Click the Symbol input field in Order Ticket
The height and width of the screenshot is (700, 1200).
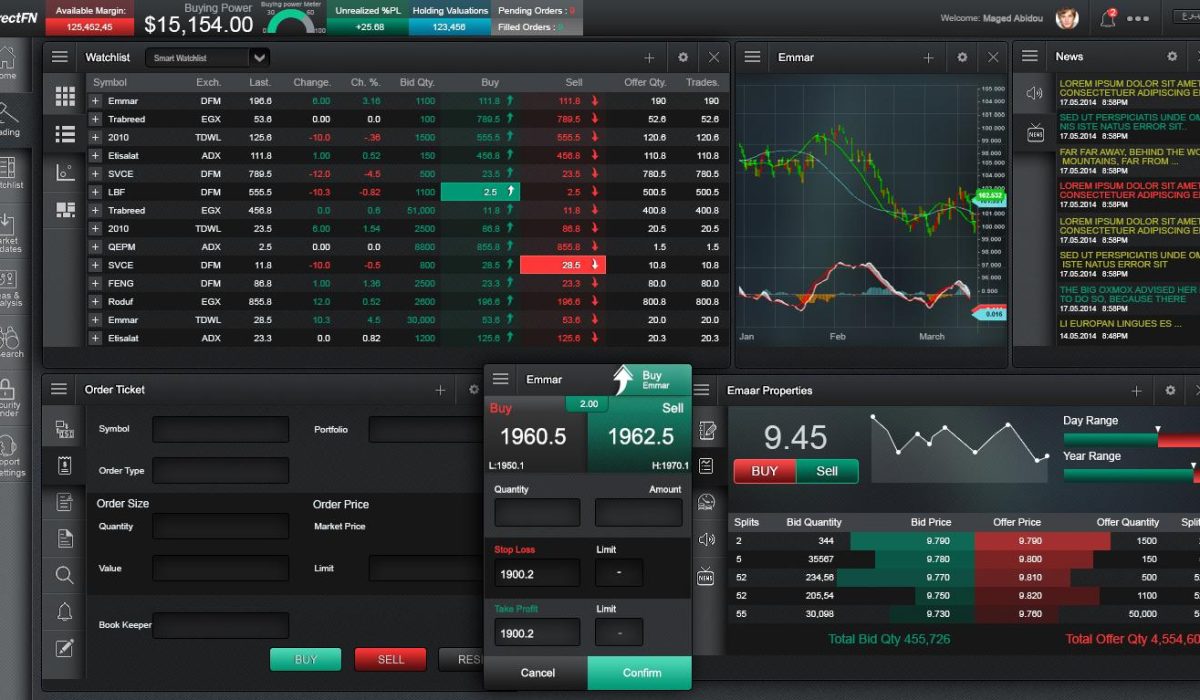coord(220,430)
